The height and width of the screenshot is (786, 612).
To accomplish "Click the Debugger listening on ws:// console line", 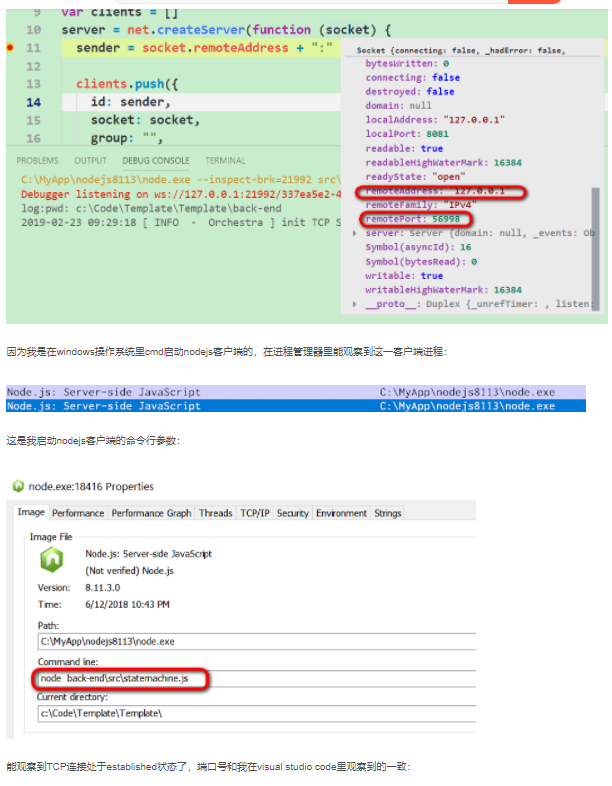I will pyautogui.click(x=181, y=194).
